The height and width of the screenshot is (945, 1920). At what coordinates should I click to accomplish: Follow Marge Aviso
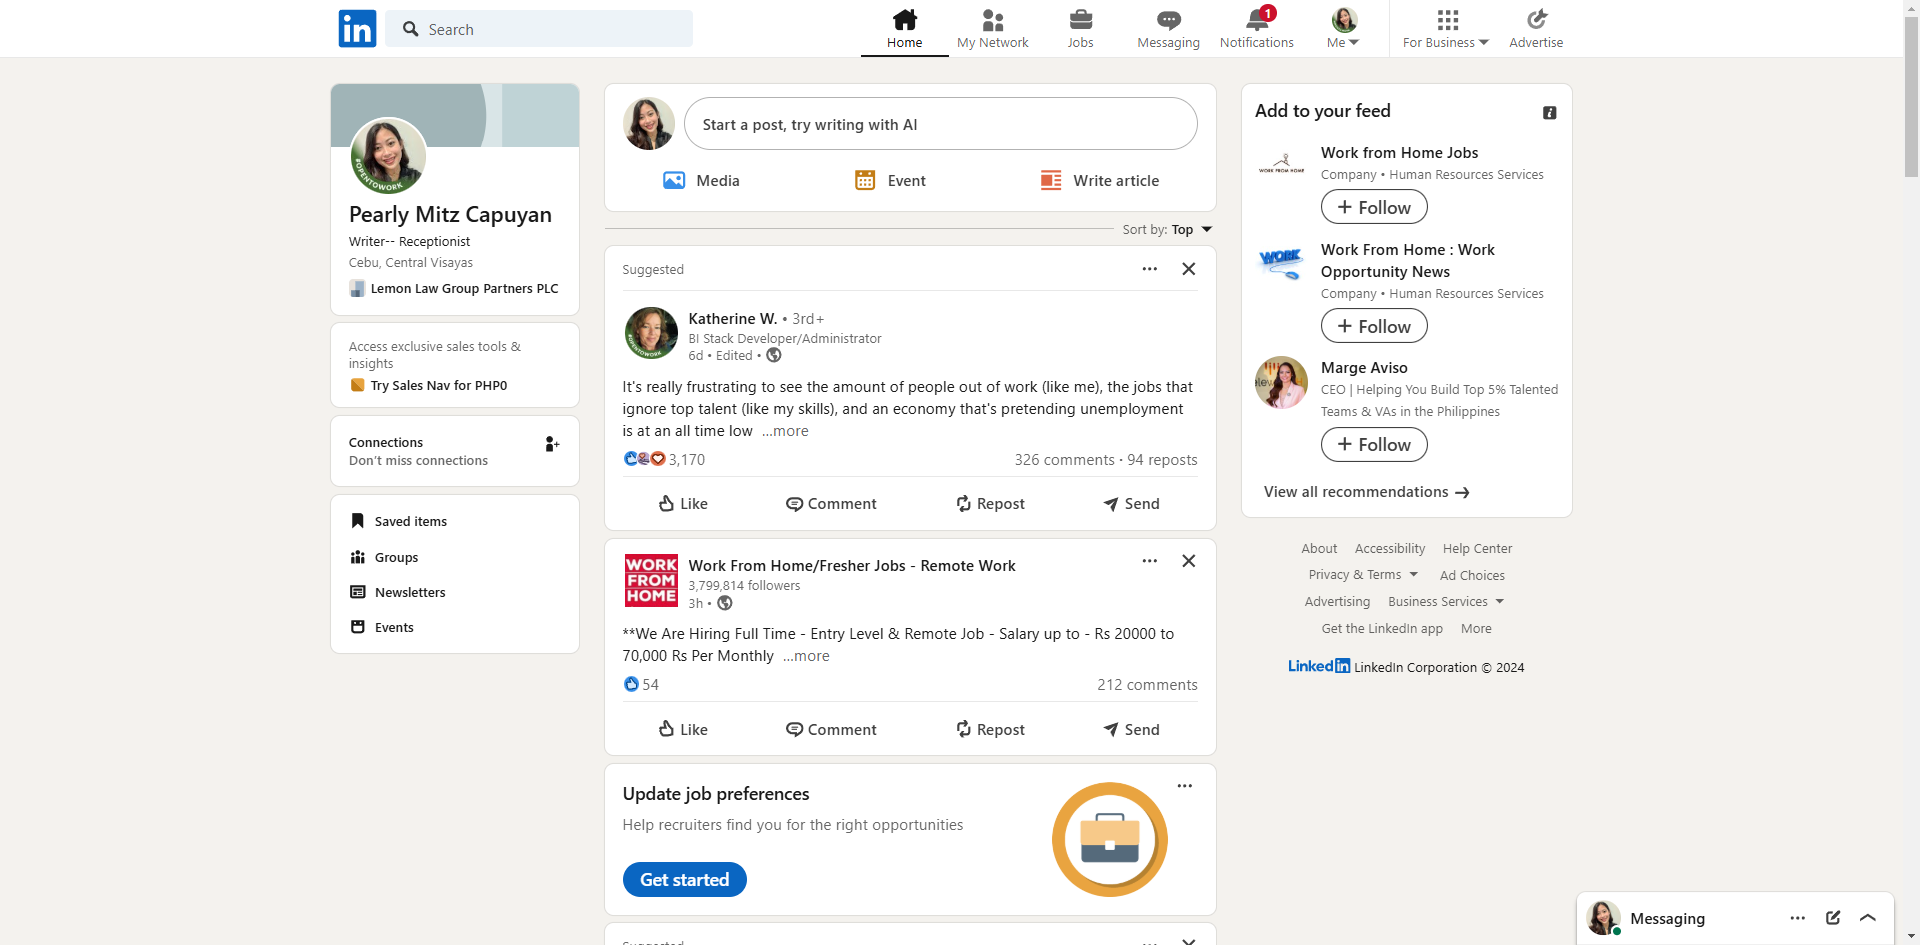(1373, 445)
